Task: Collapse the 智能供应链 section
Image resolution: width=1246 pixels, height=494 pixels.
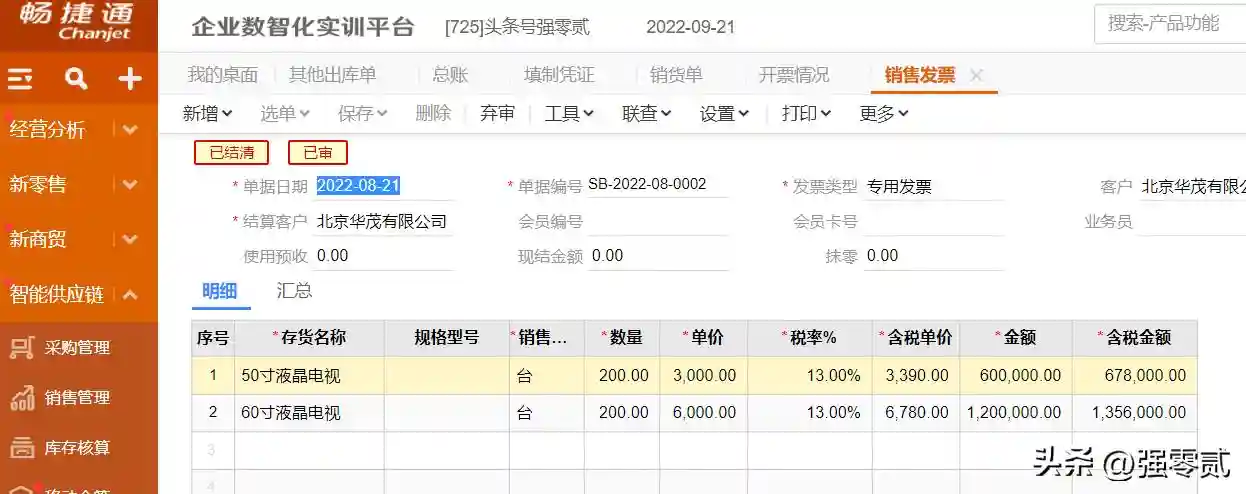Action: 130,295
